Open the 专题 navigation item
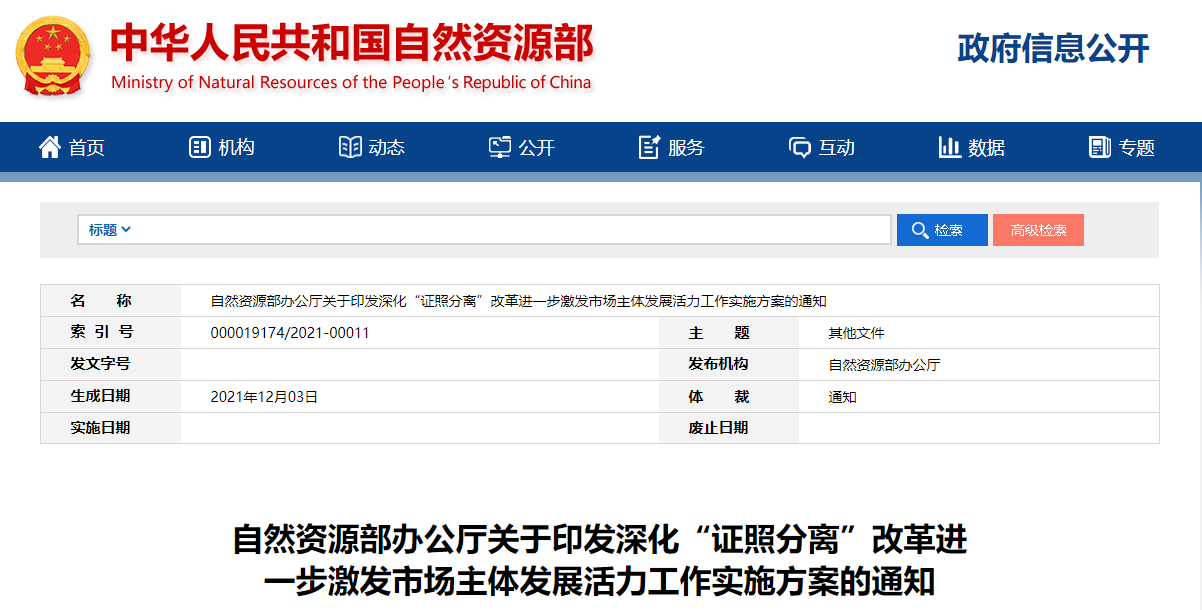This screenshot has height=610, width=1202. [x=1122, y=148]
